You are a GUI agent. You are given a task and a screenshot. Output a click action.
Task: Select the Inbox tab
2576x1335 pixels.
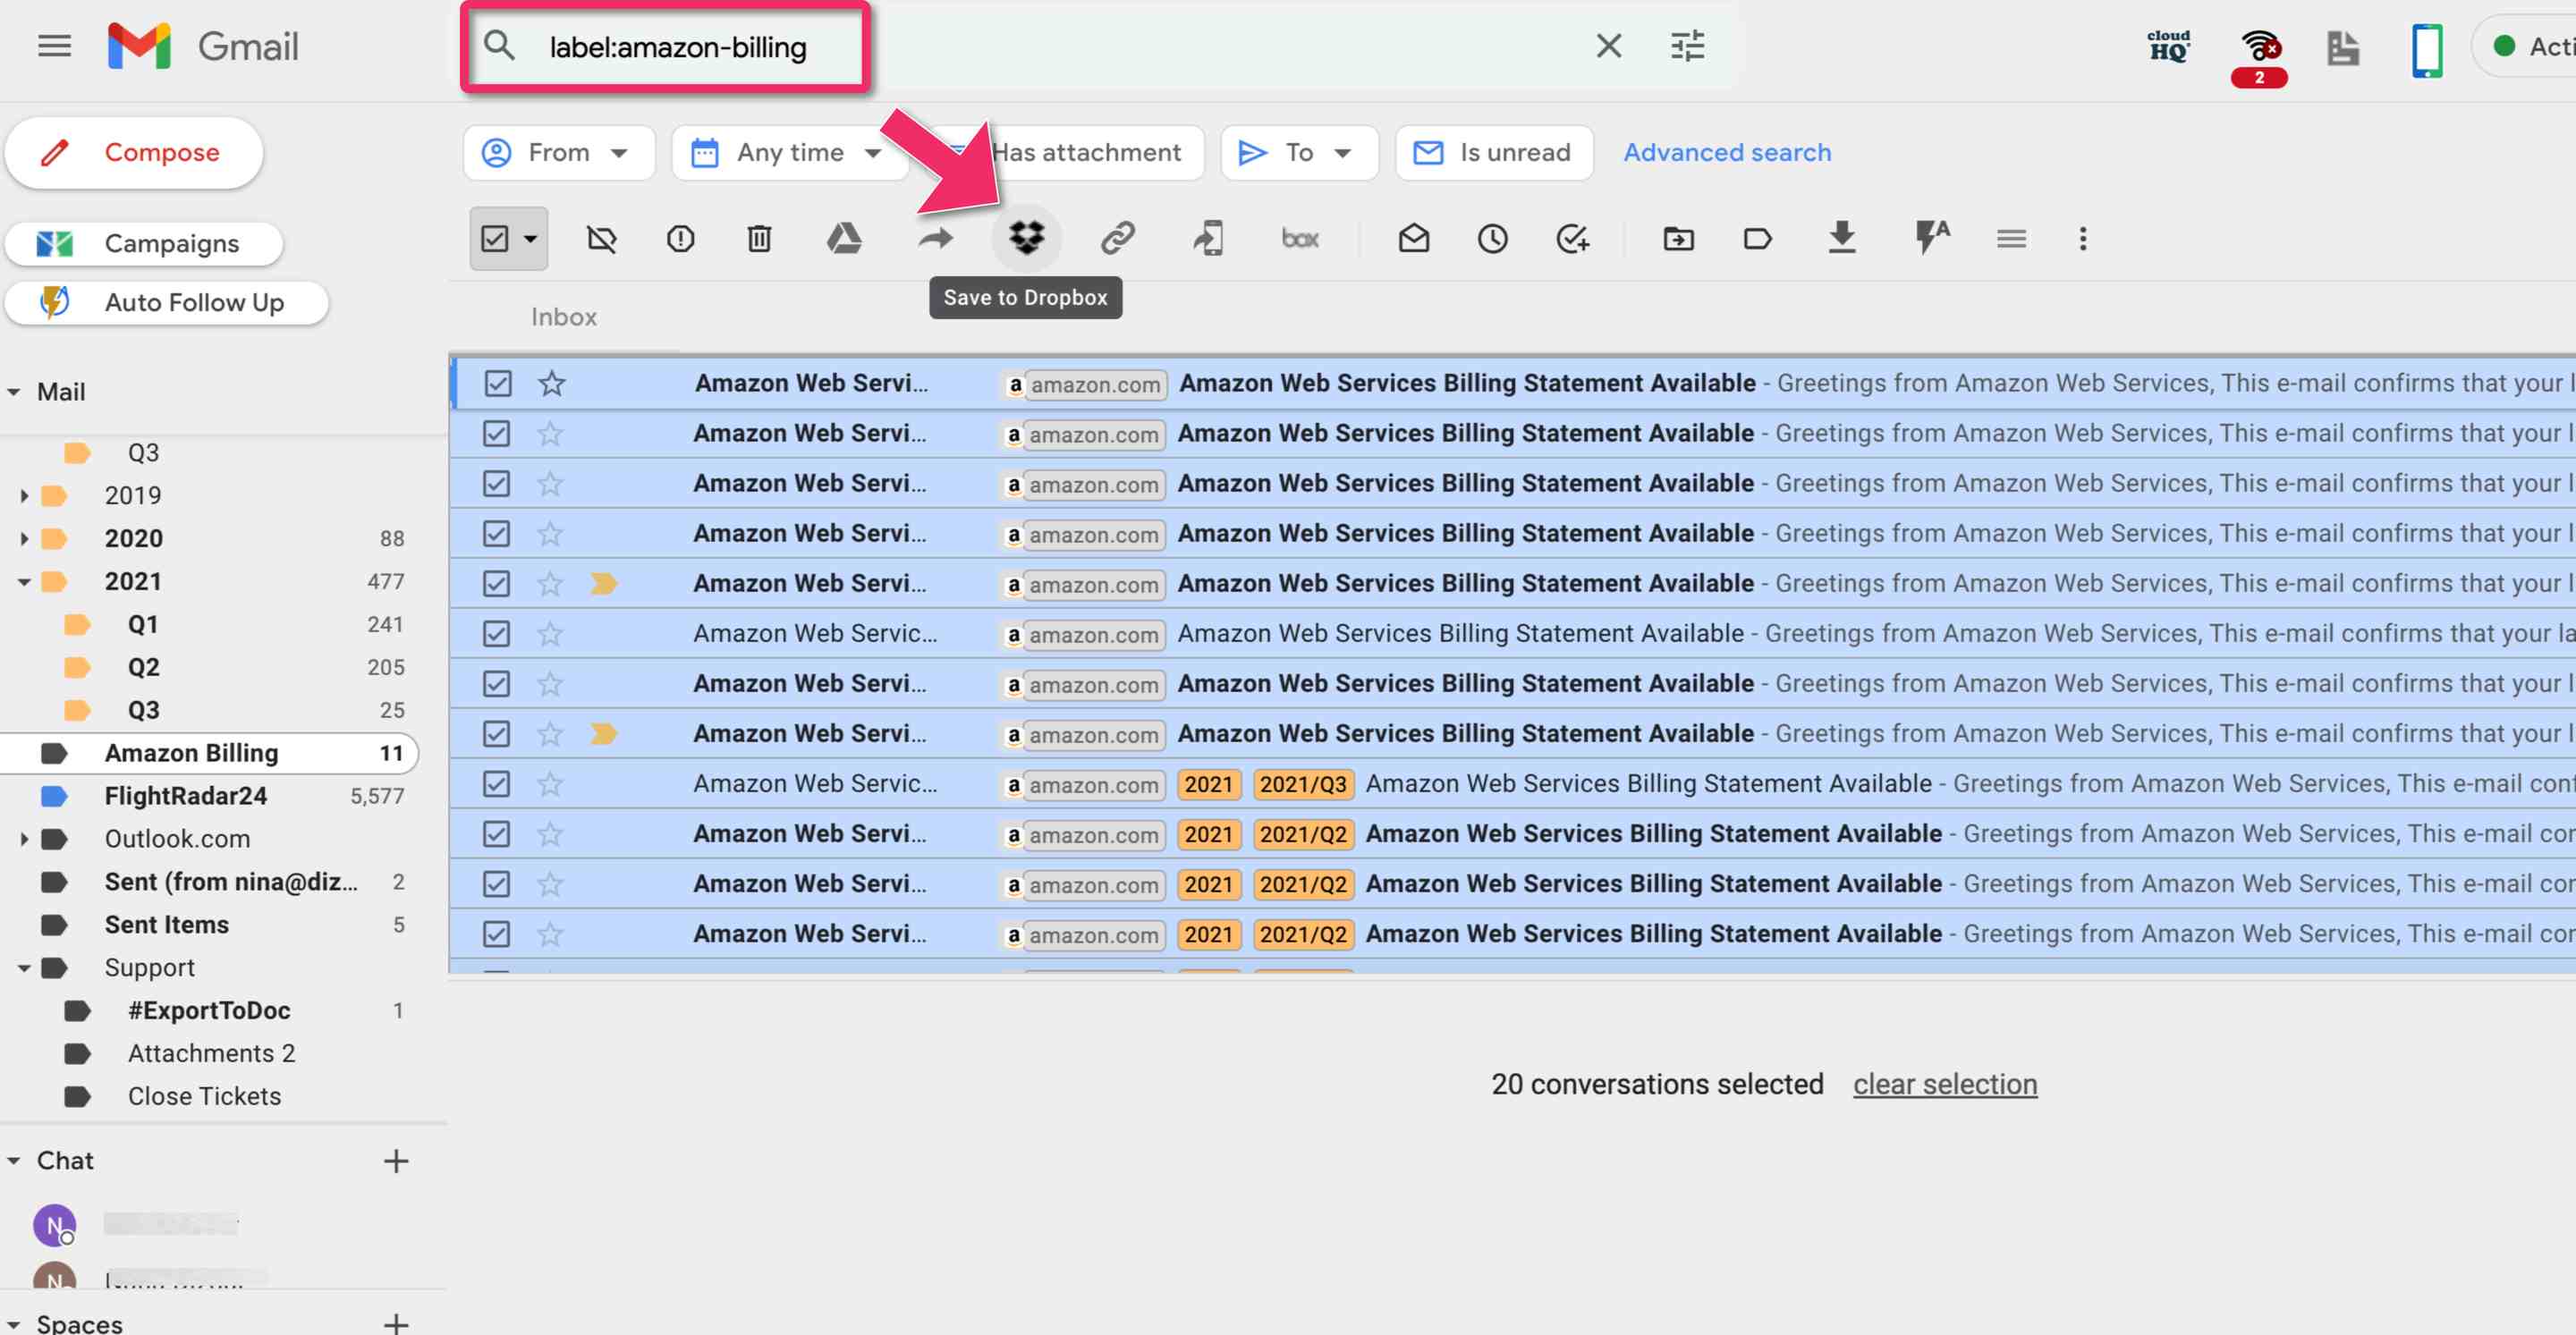pyautogui.click(x=564, y=317)
